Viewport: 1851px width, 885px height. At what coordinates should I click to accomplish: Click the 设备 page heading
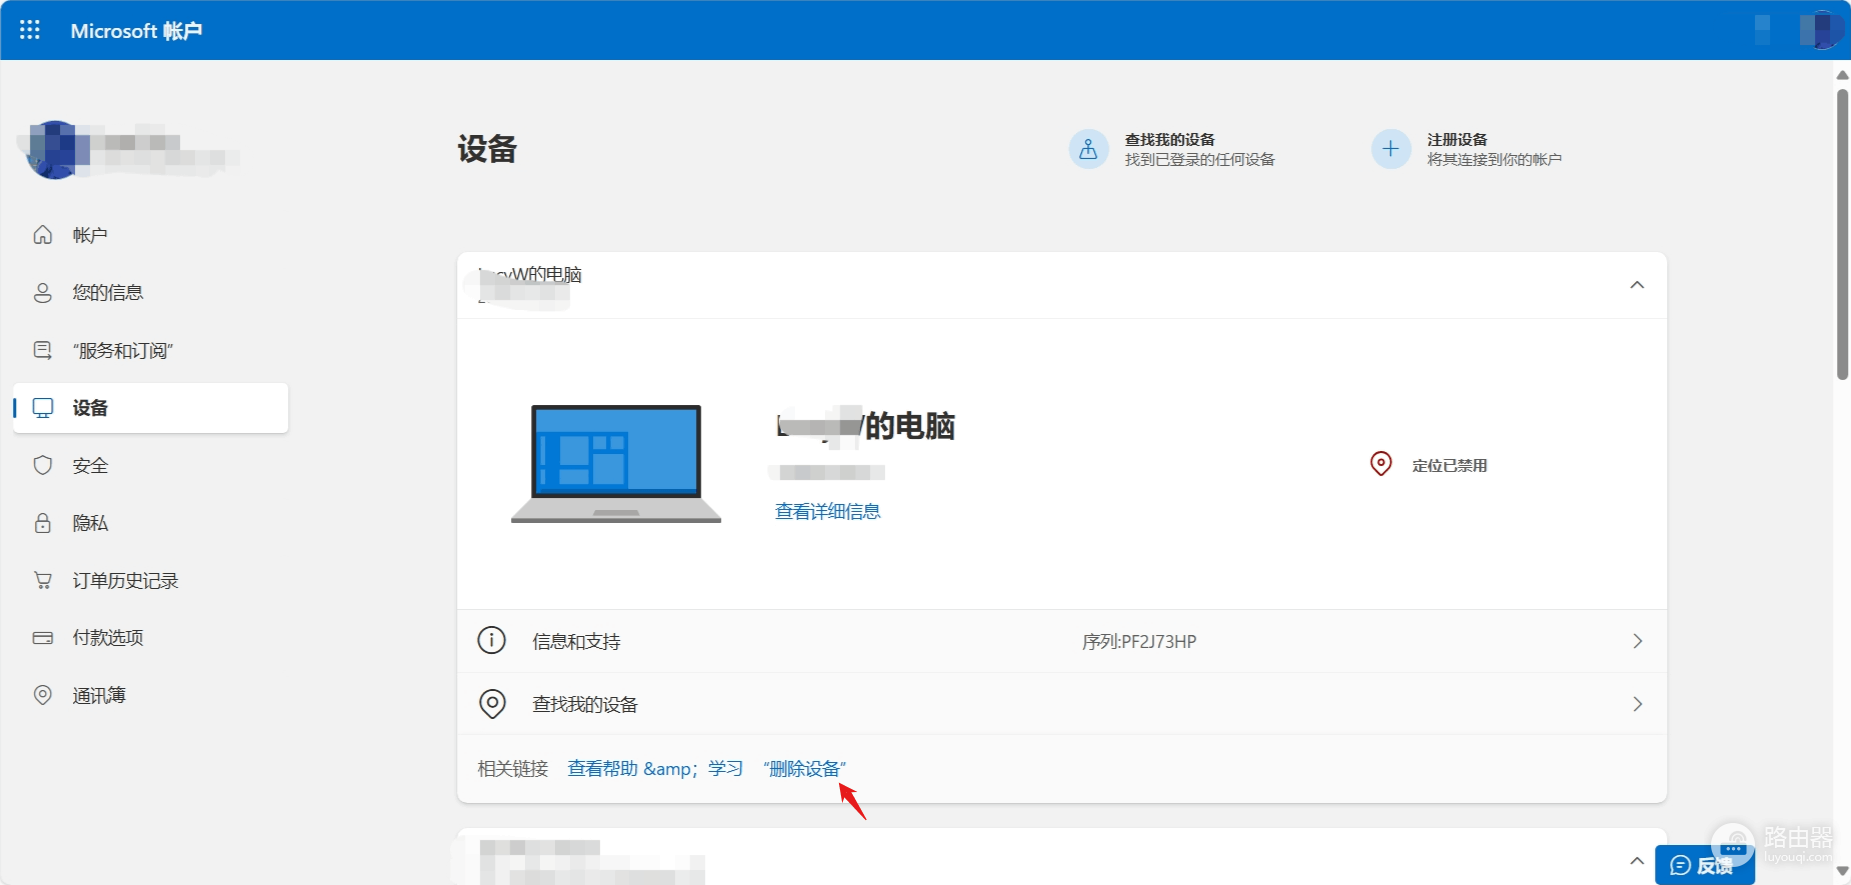tap(487, 149)
